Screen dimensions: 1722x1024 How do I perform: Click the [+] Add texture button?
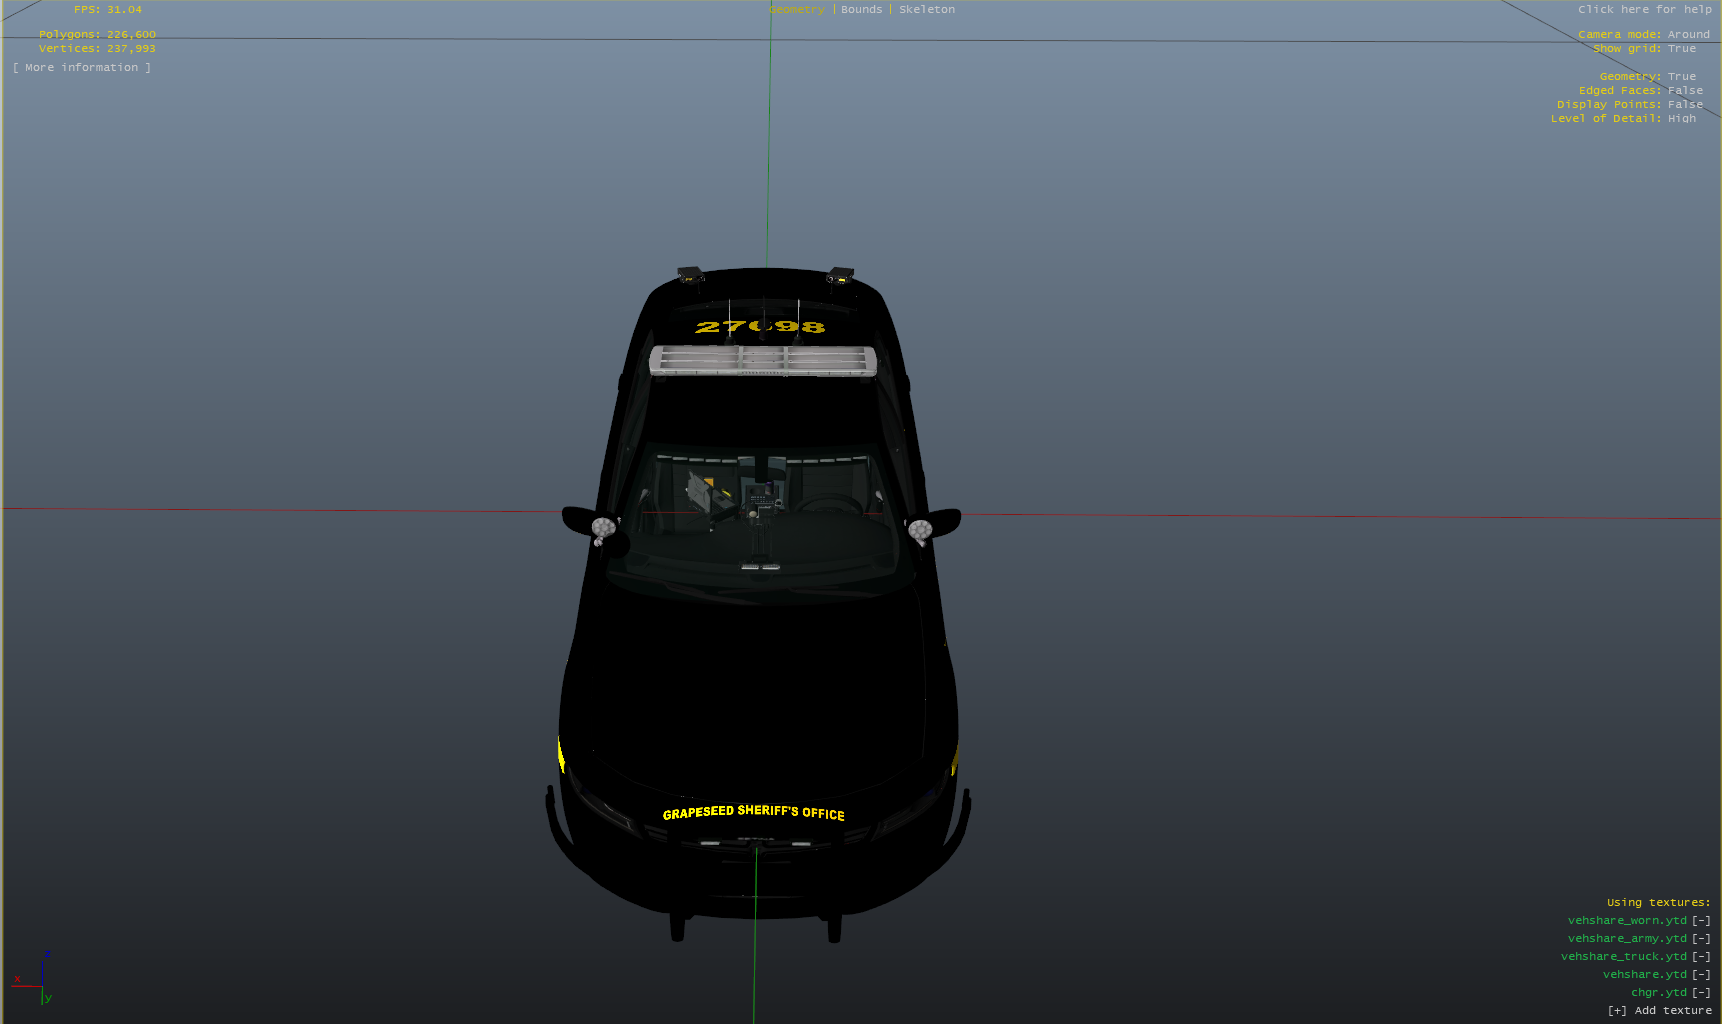pyautogui.click(x=1659, y=1011)
